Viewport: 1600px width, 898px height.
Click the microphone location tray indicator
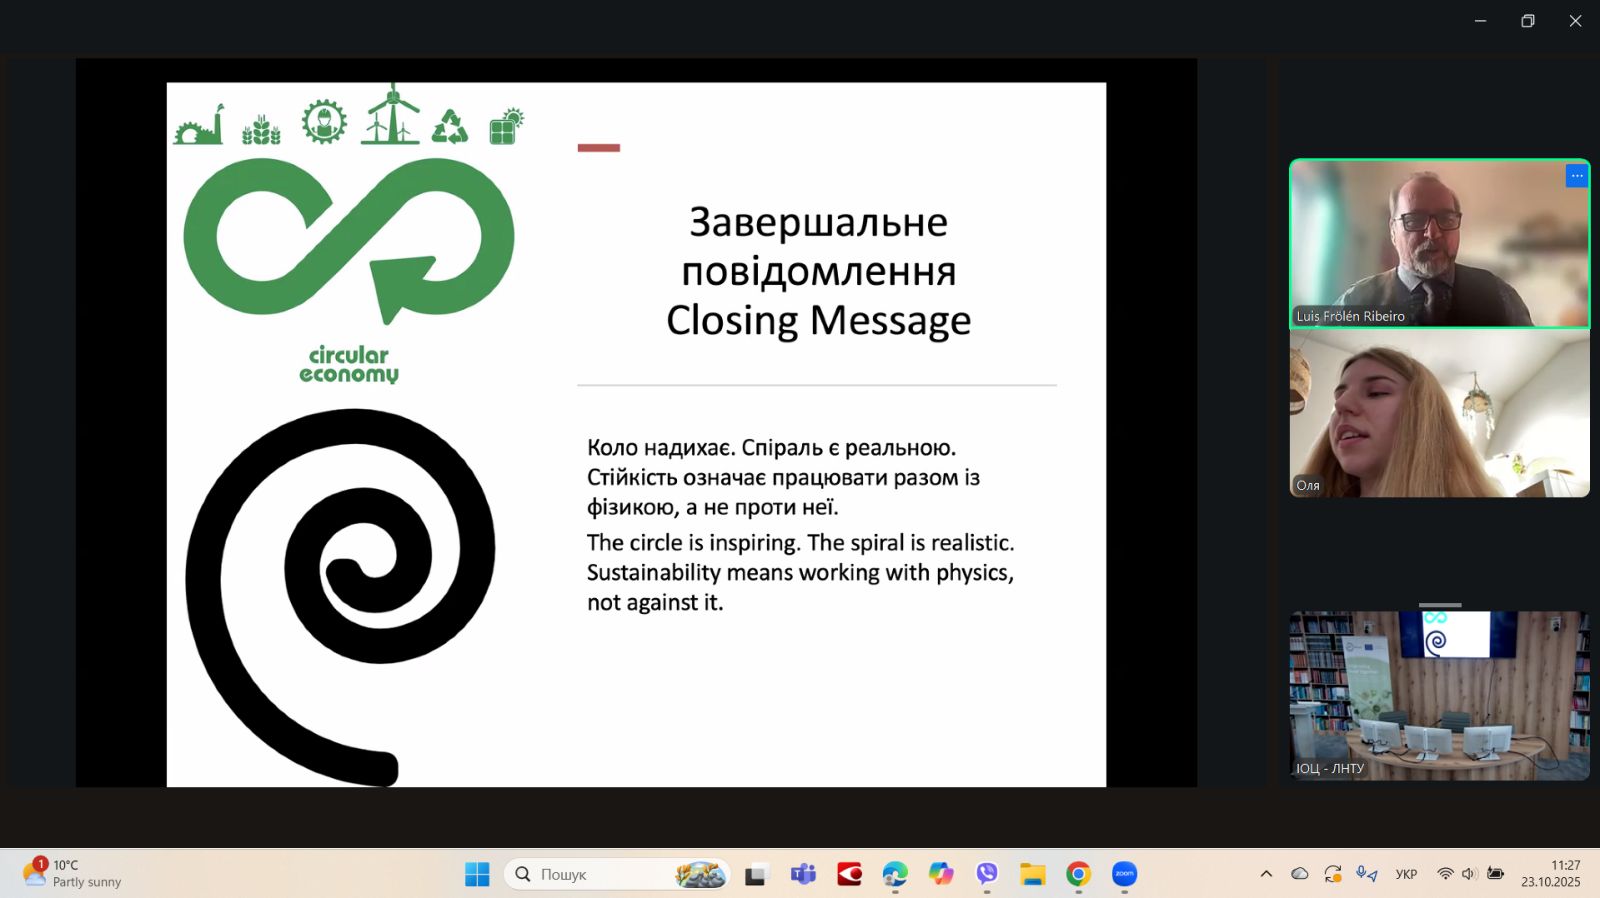click(x=1366, y=874)
